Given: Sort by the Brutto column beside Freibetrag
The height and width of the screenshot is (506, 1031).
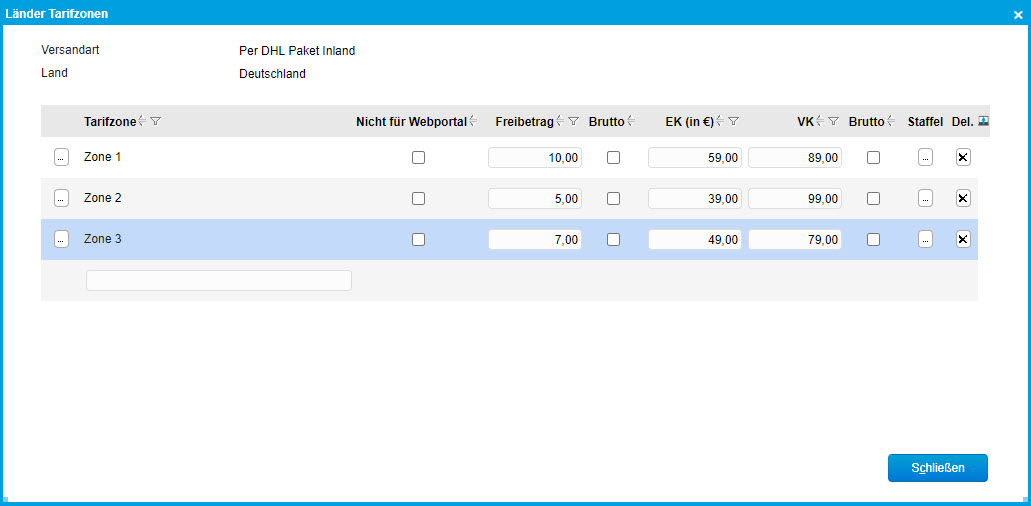Looking at the screenshot, I should [631, 121].
